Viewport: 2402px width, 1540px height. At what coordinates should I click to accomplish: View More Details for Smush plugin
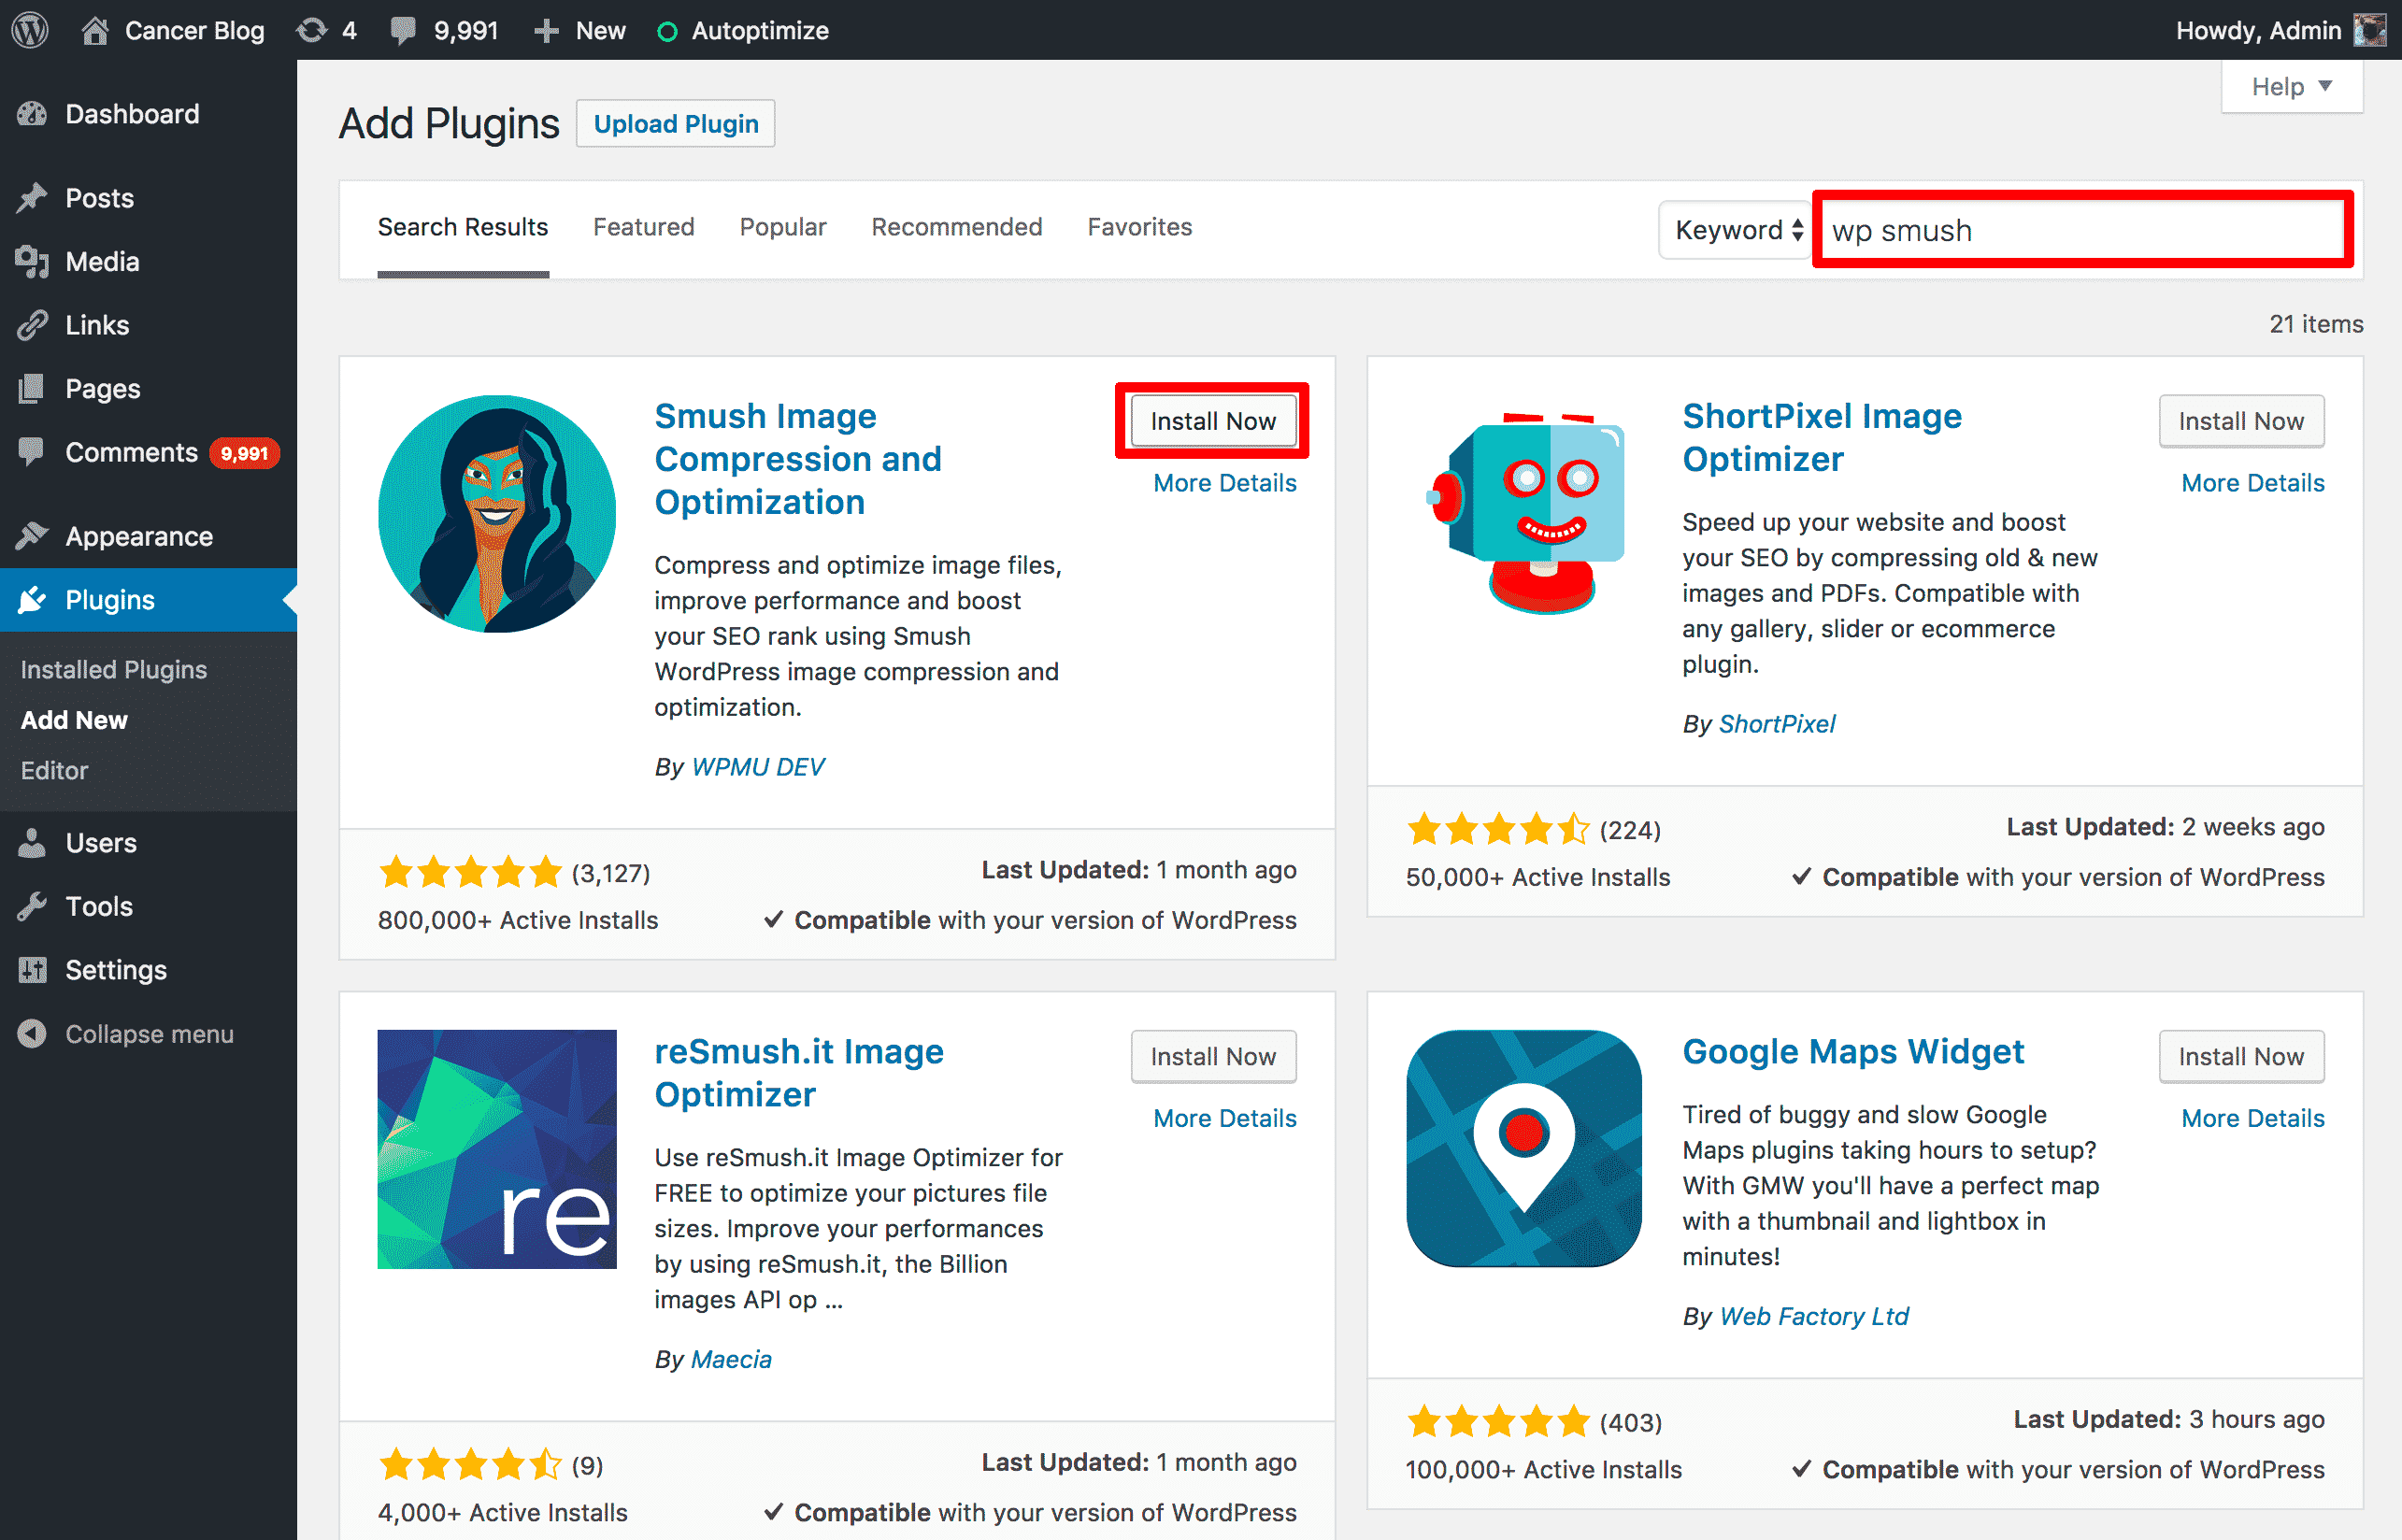(x=1225, y=483)
